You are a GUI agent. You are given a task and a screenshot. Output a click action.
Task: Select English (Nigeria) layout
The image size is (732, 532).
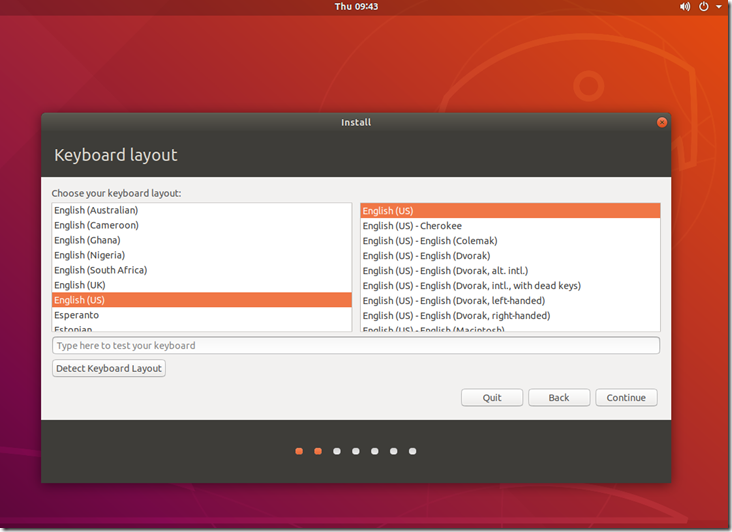click(202, 255)
